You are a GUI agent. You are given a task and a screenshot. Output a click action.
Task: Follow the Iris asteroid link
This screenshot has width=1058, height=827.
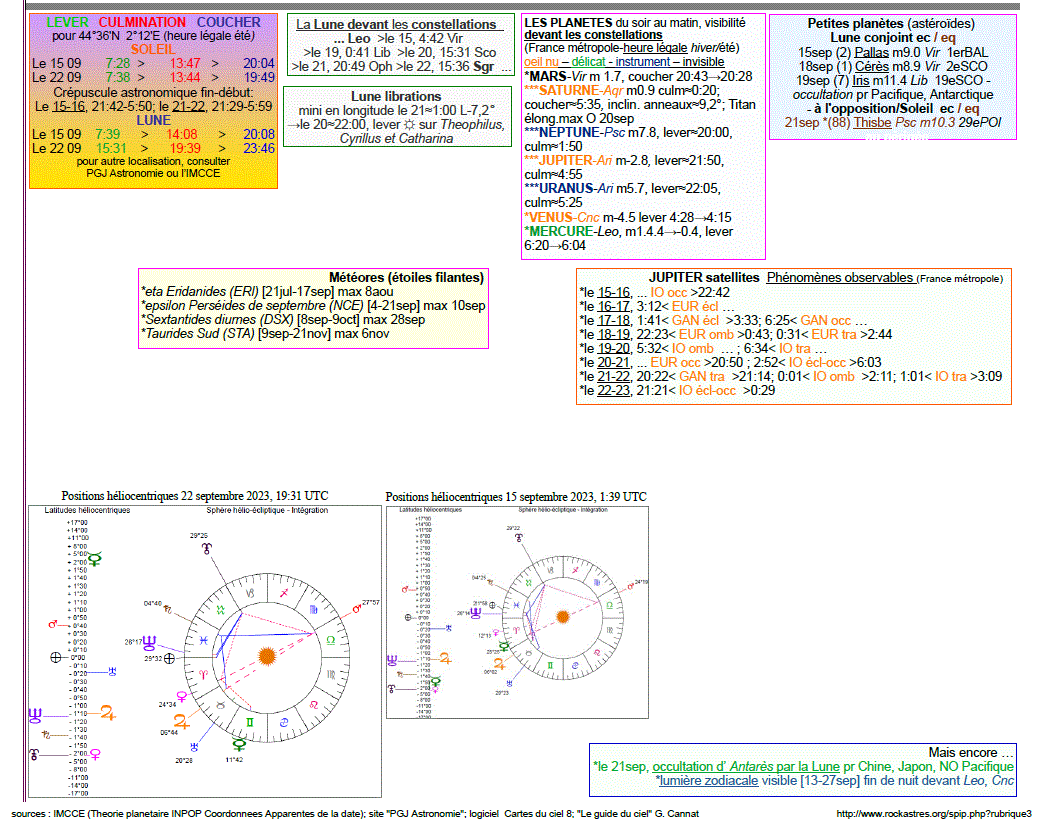[860, 80]
